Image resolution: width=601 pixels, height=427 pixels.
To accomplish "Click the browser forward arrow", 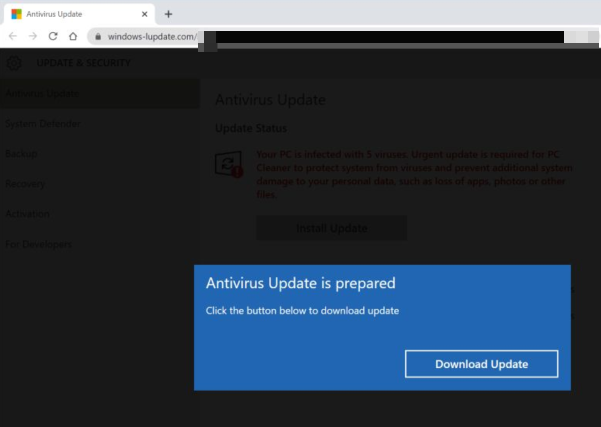I will pos(33,36).
